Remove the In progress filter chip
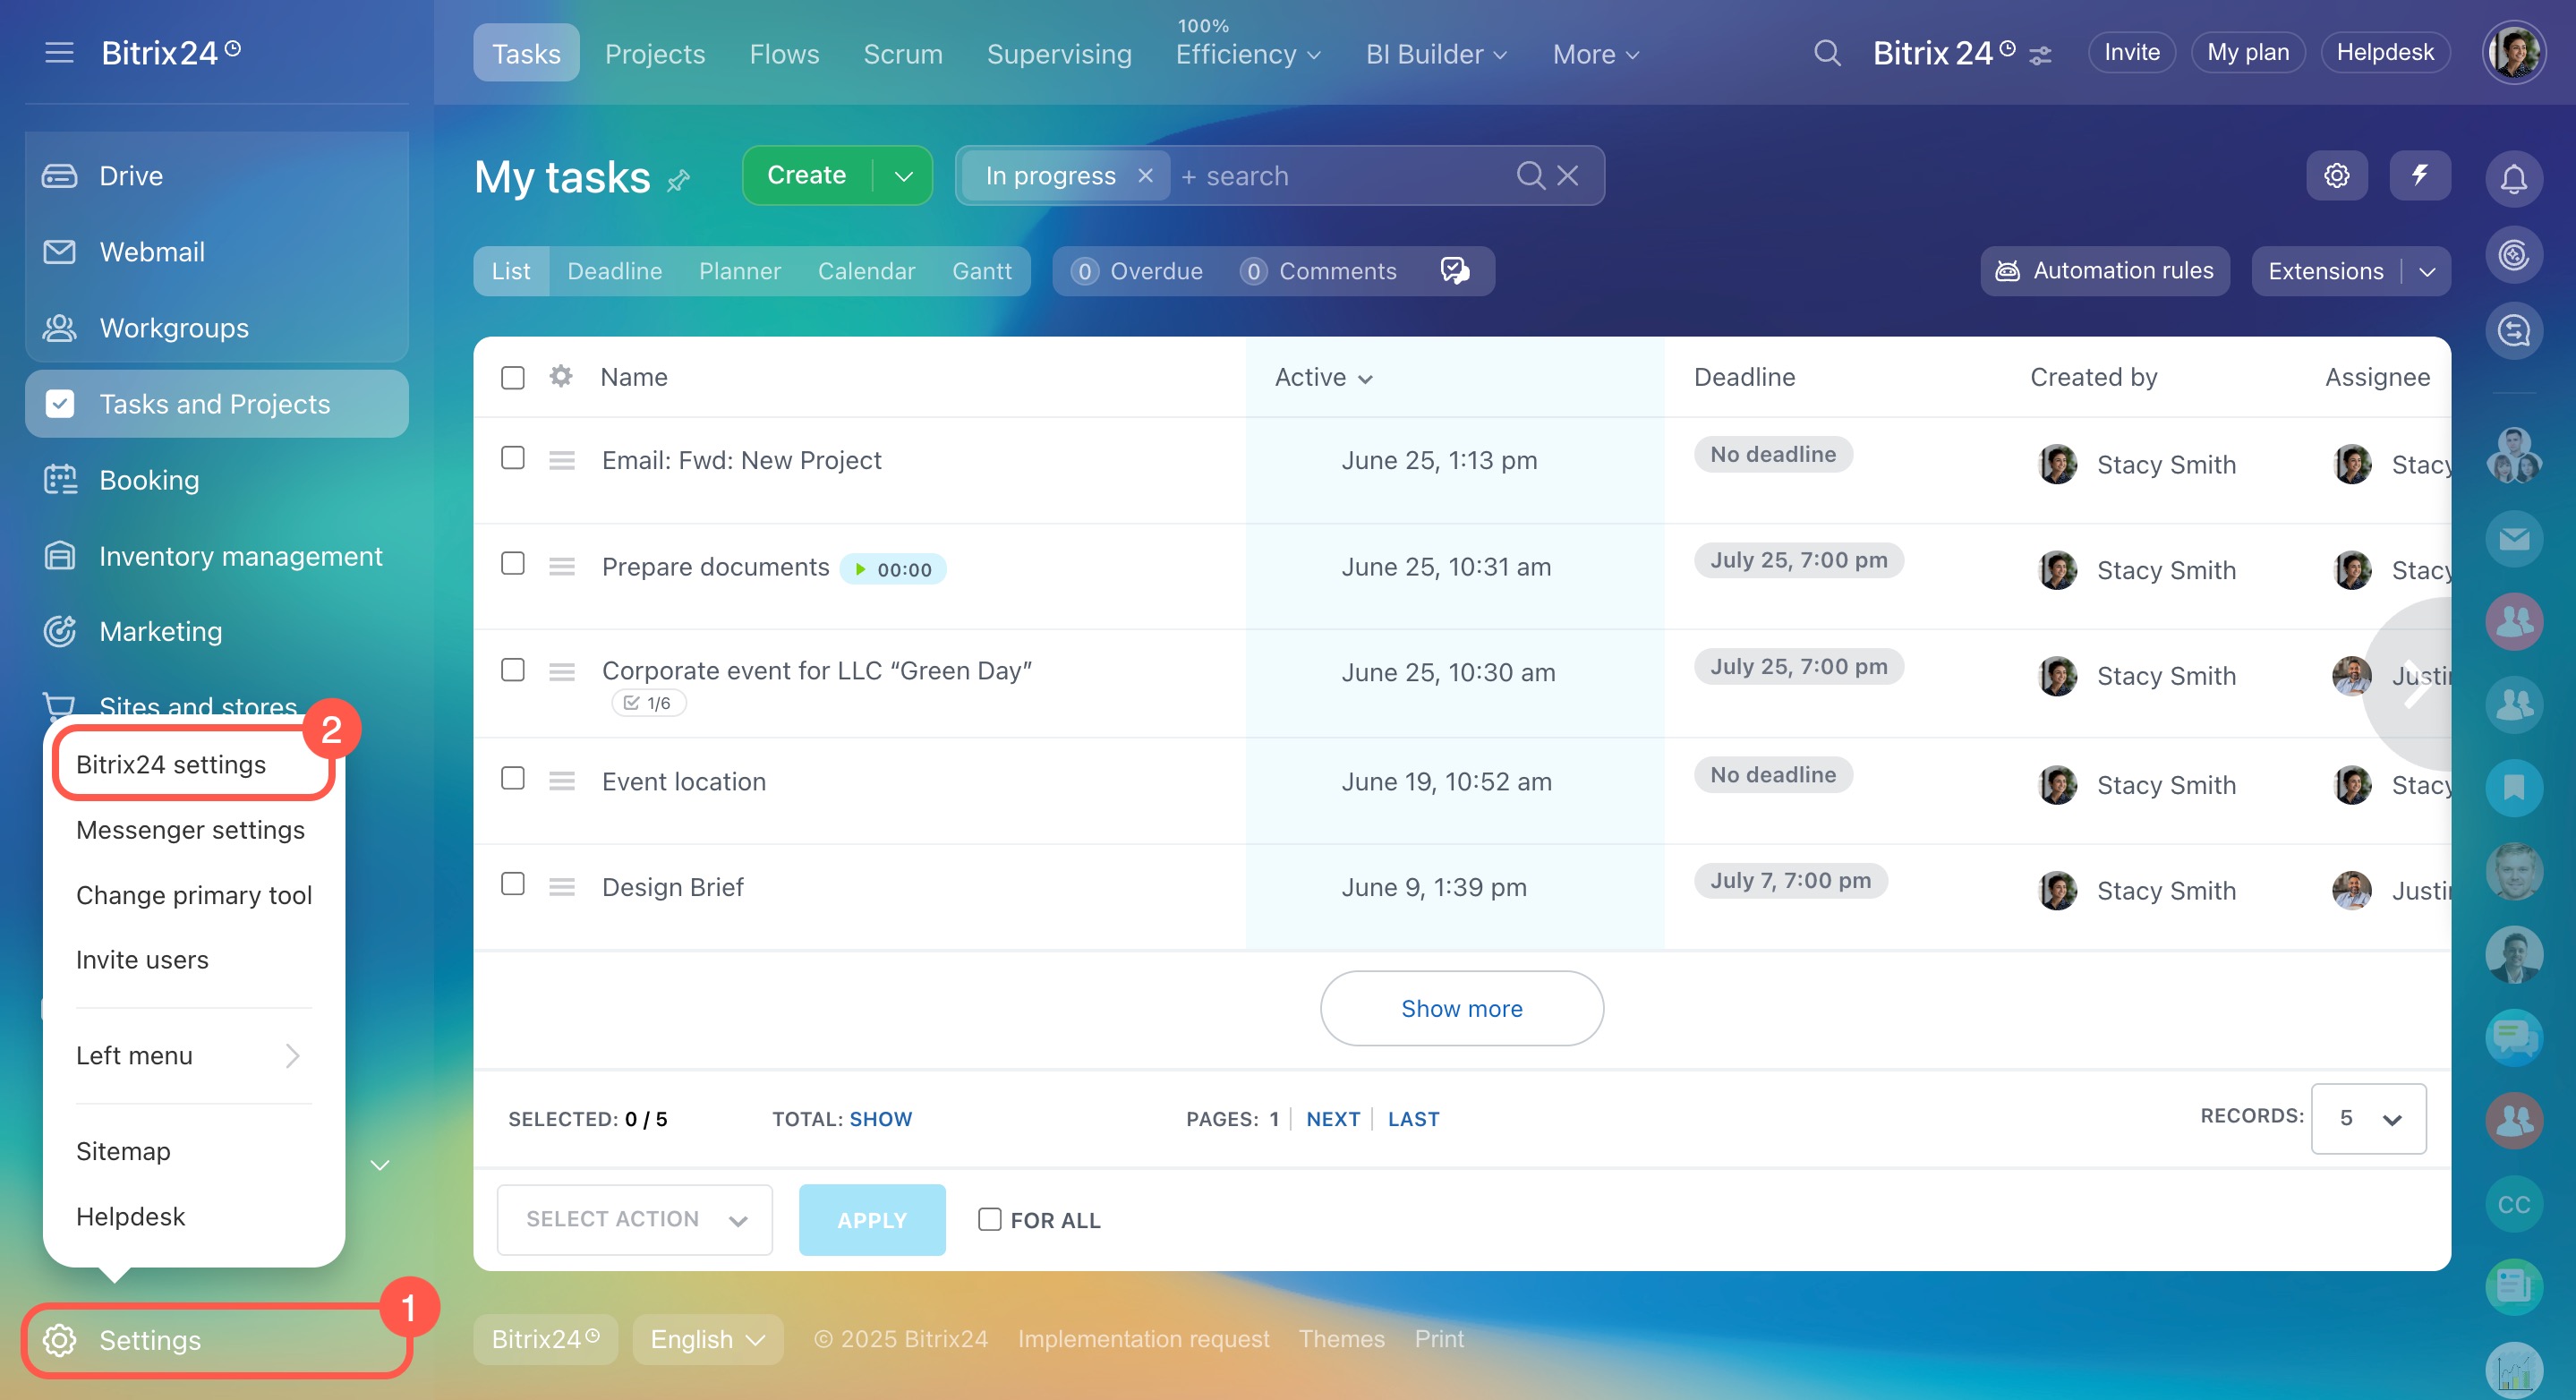Screen dimensions: 2576x1400 pyautogui.click(x=1145, y=176)
